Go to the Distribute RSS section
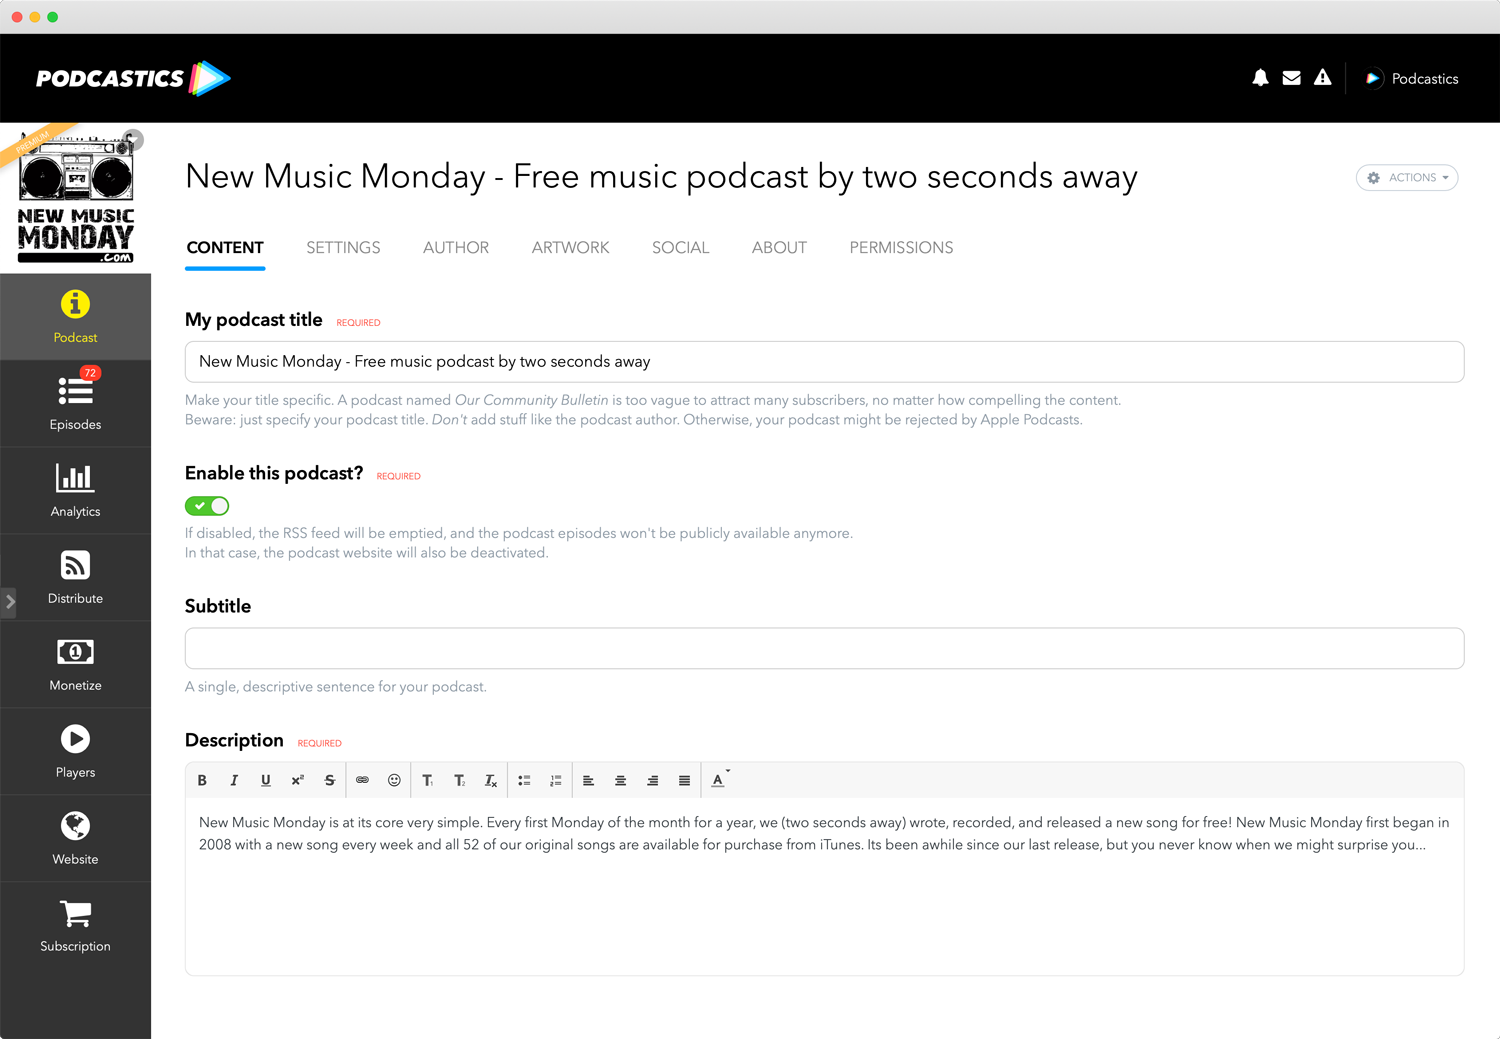This screenshot has height=1039, width=1500. 75,576
